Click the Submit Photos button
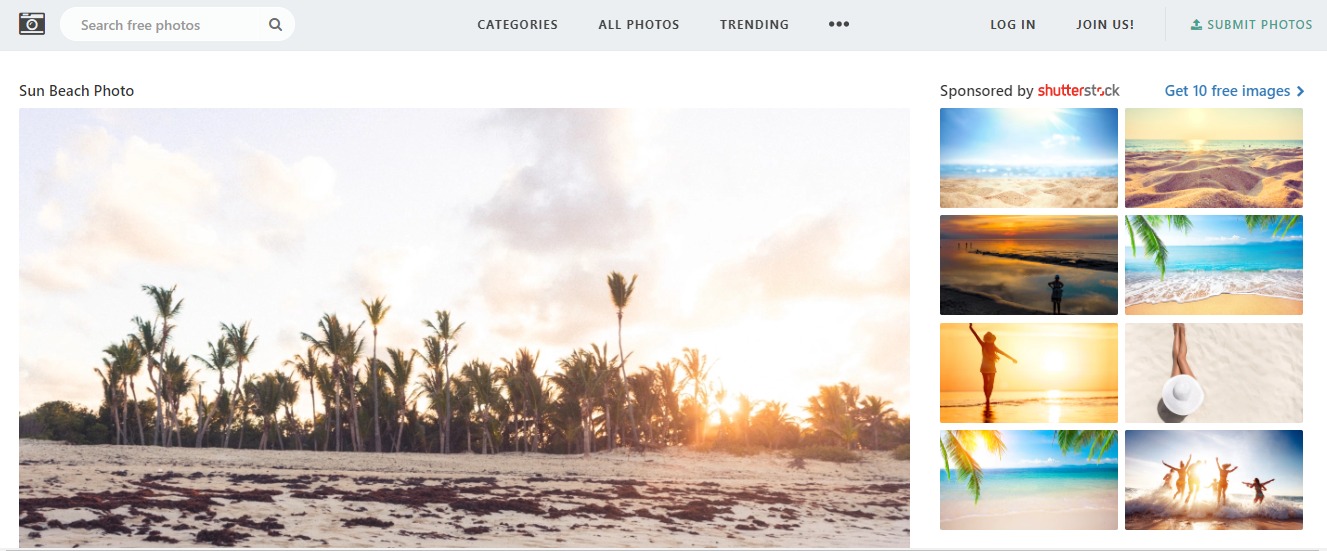Screen dimensions: 1327x551 pyautogui.click(x=1251, y=24)
